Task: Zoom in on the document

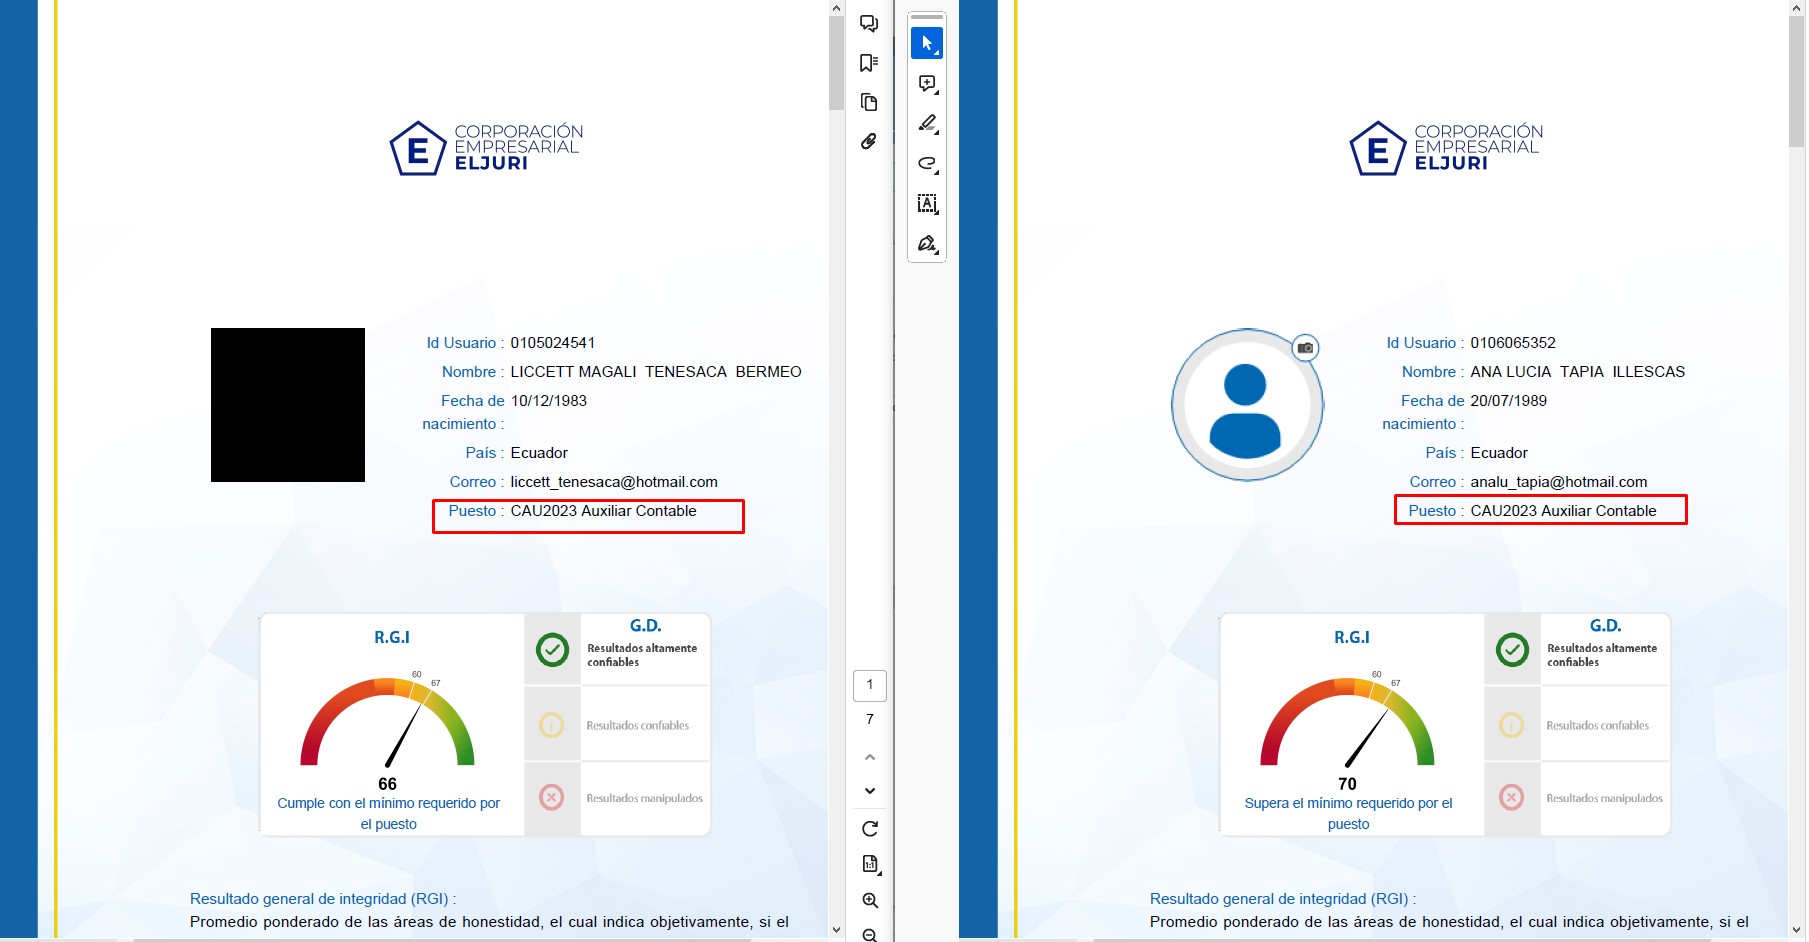Action: click(870, 901)
